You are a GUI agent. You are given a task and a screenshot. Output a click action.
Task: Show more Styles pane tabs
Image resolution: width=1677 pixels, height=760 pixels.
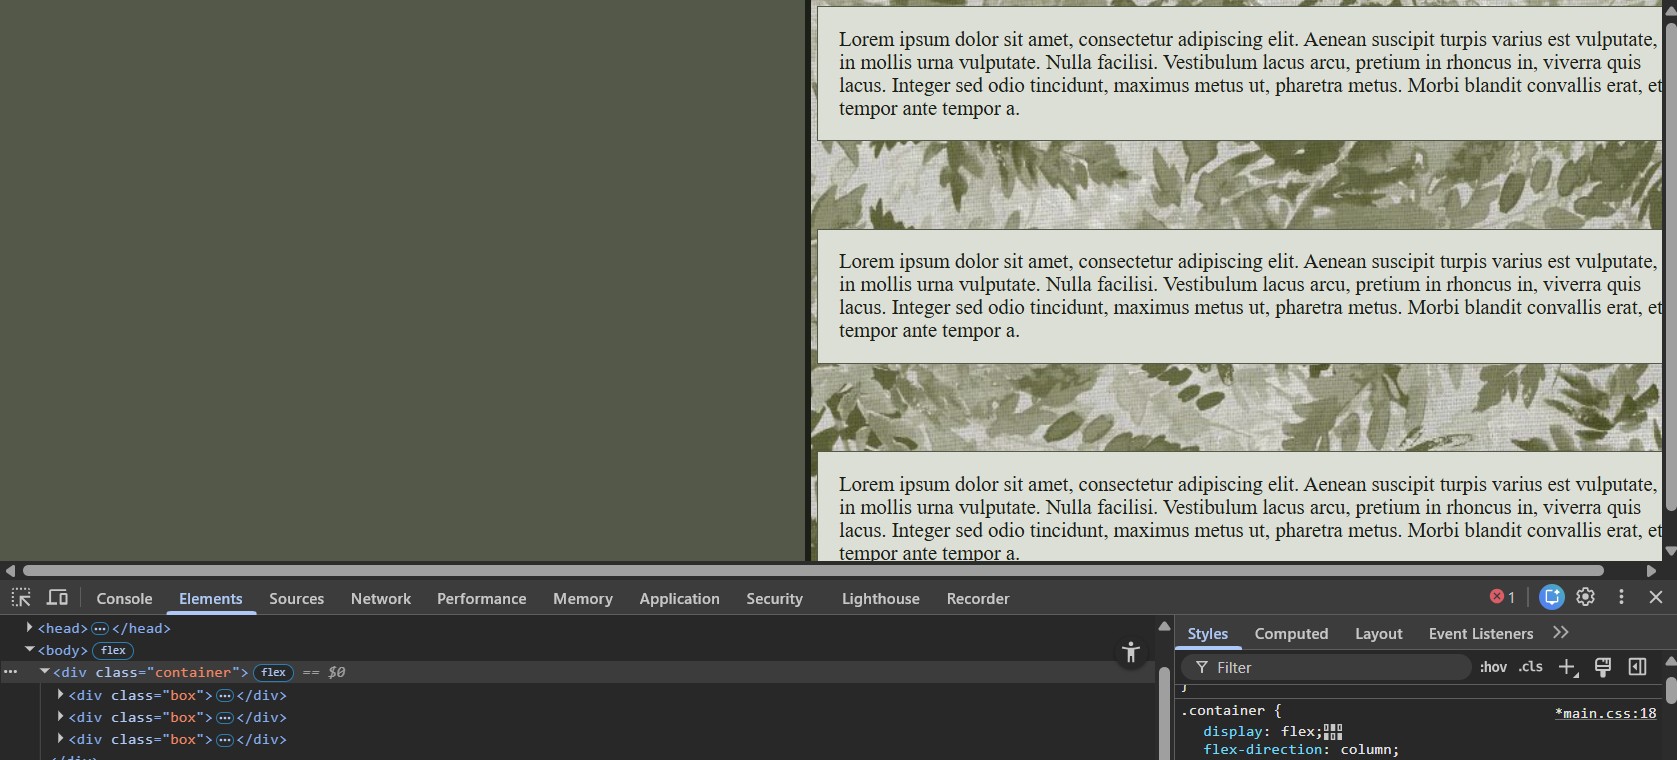point(1561,633)
